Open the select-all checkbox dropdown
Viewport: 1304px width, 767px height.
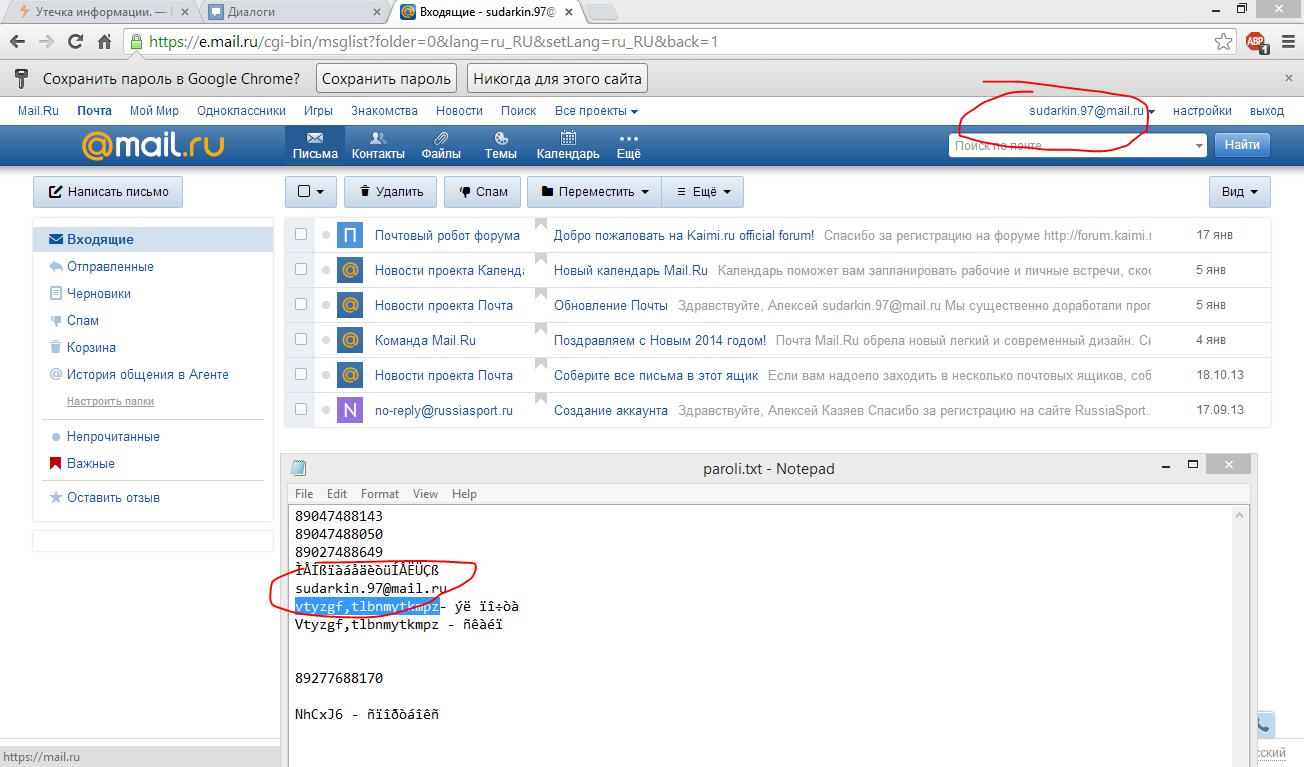click(x=311, y=191)
